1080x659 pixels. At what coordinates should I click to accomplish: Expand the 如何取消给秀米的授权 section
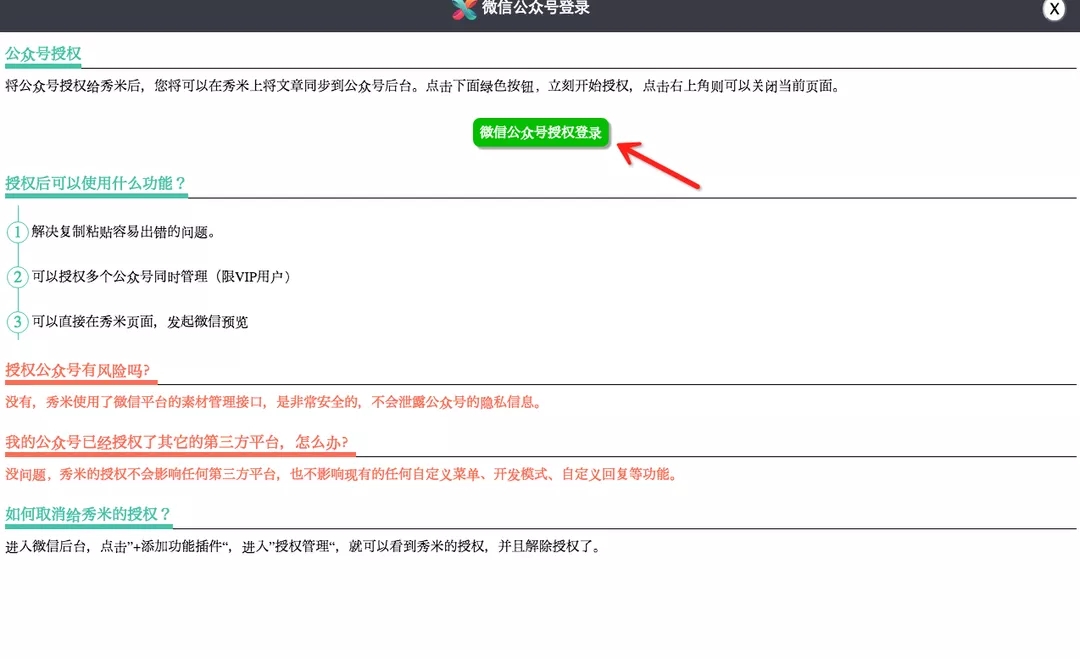86,513
